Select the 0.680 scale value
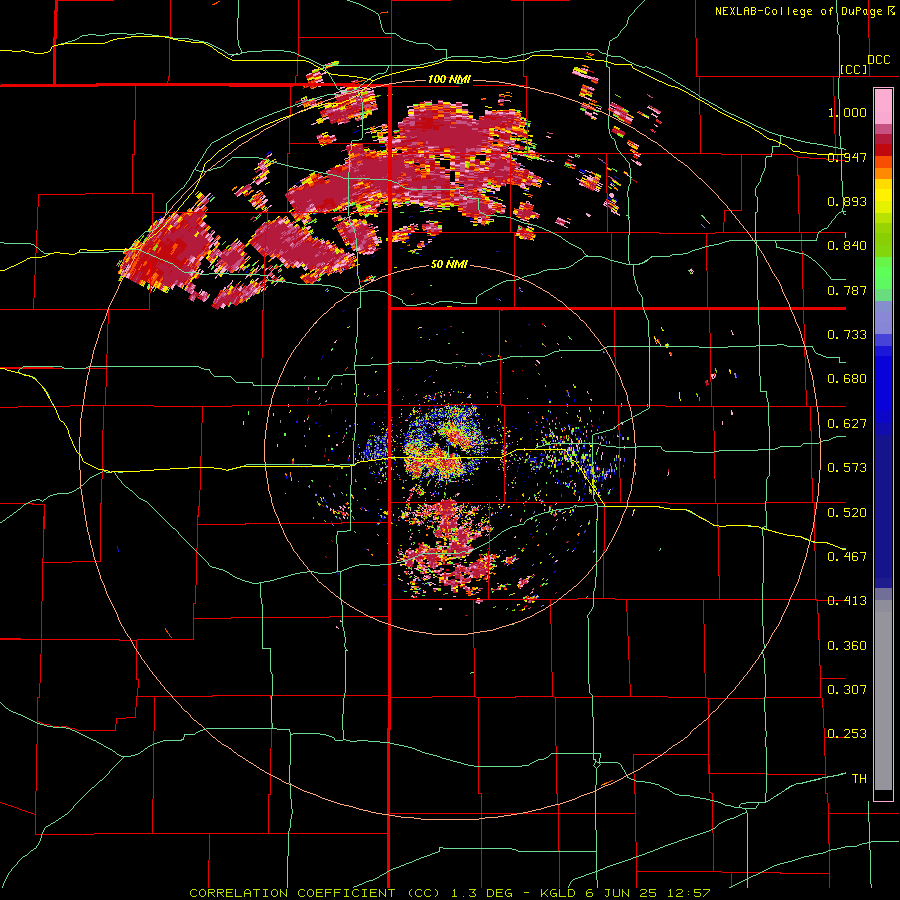This screenshot has width=900, height=900. [x=847, y=379]
